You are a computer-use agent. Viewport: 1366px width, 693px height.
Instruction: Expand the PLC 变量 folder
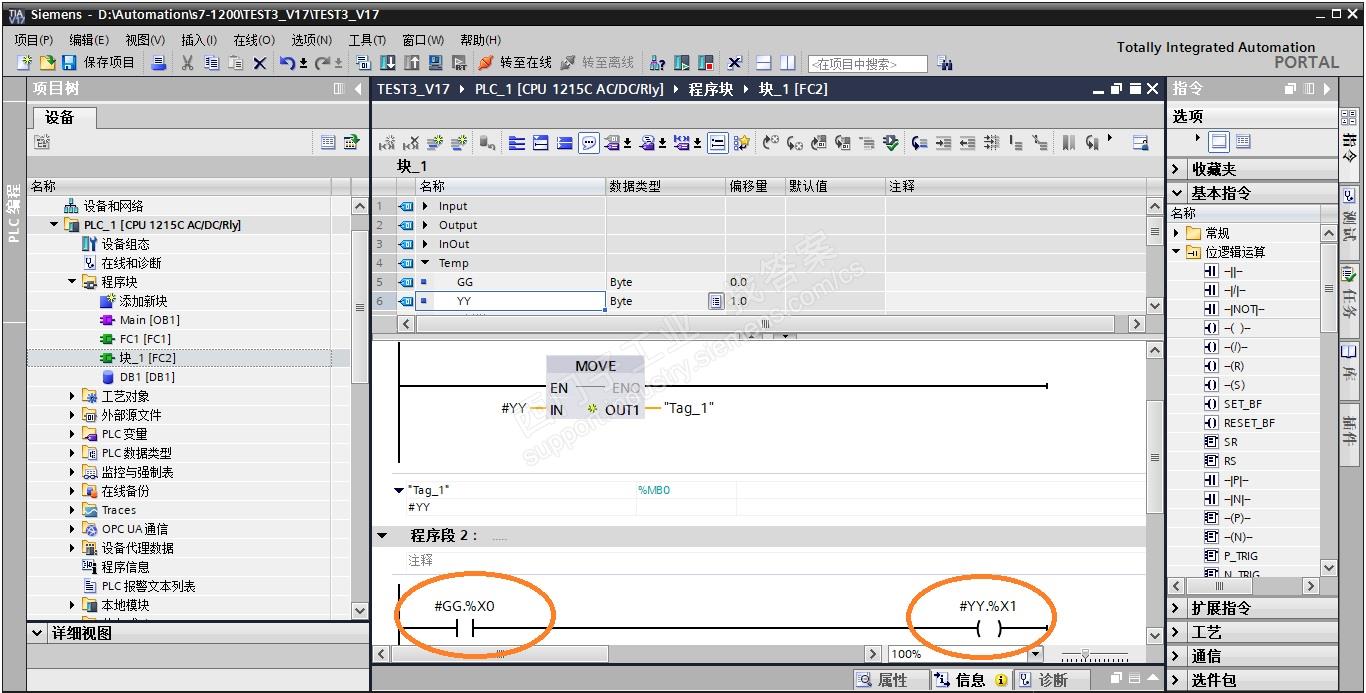[x=72, y=434]
